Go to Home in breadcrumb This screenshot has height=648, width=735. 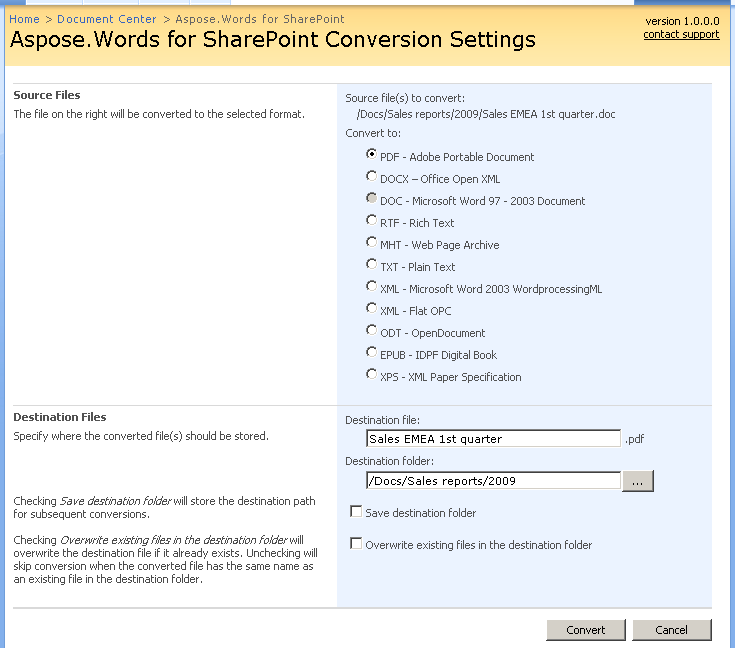click(24, 19)
